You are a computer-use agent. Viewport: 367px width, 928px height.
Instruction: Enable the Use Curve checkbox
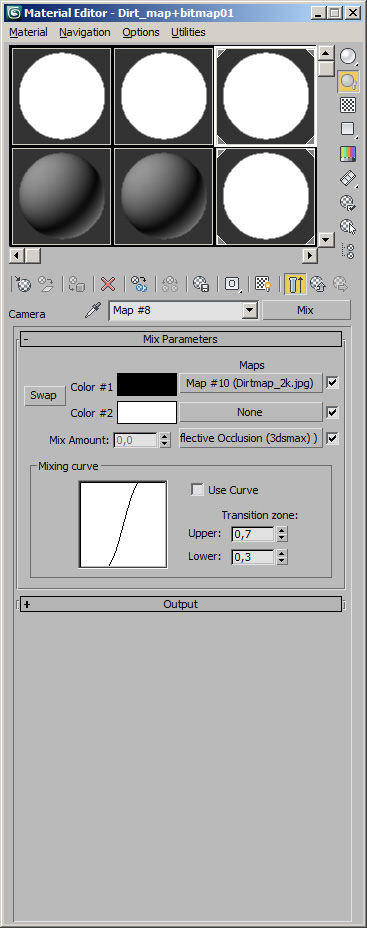point(197,490)
